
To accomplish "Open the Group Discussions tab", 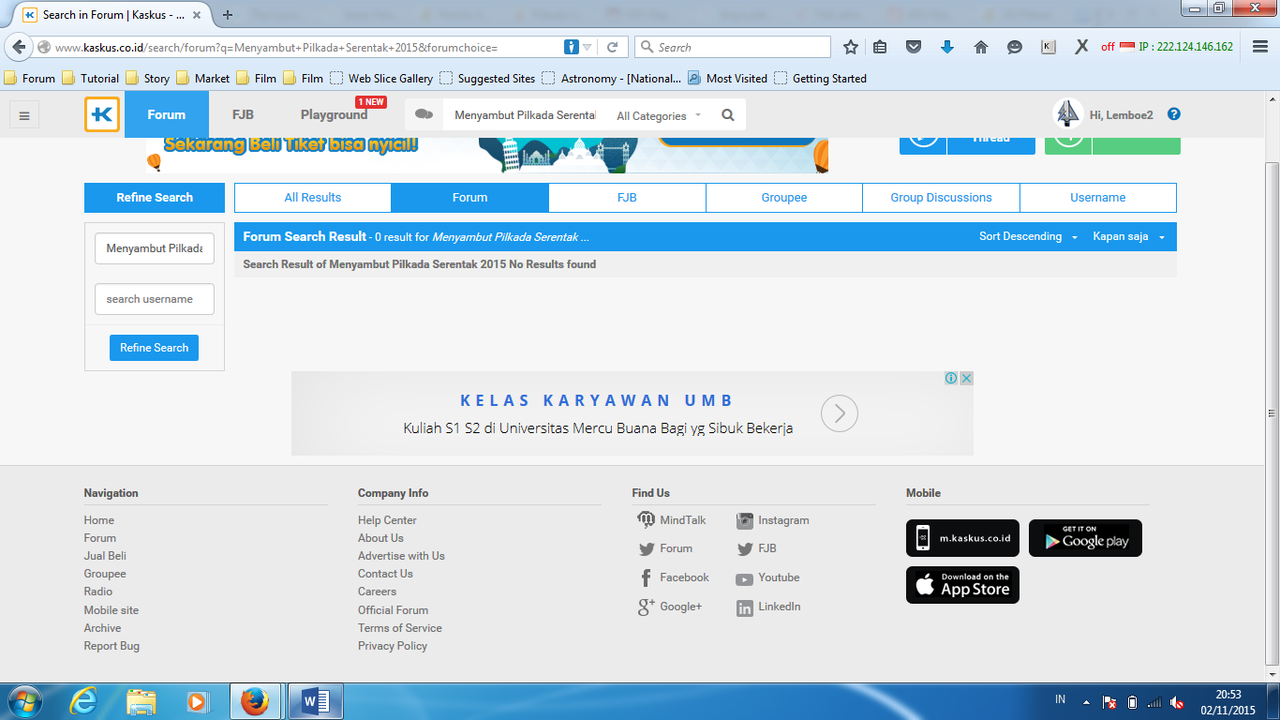I will click(941, 198).
